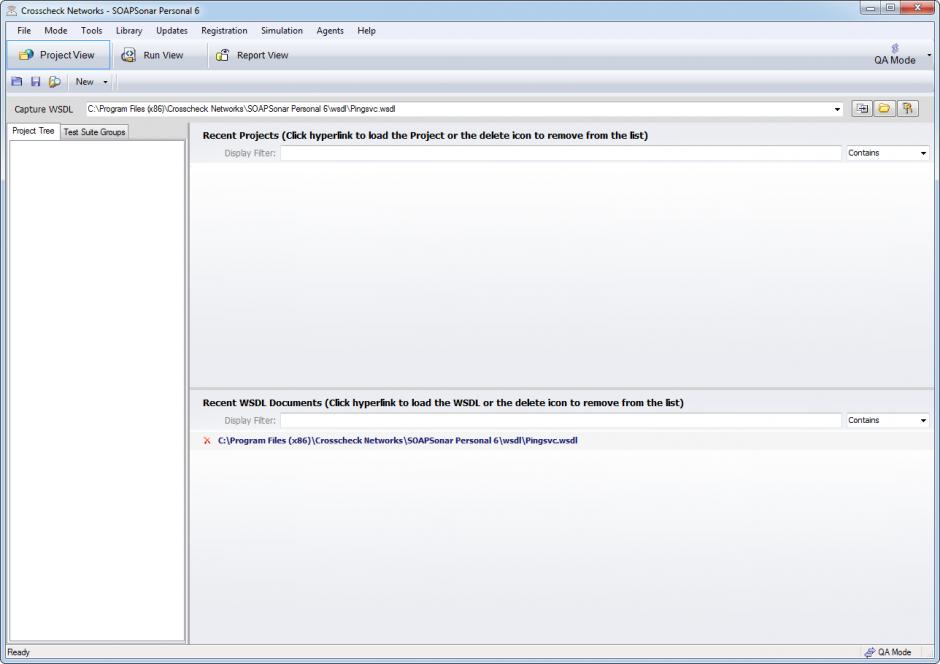Click the save project floppy icon

point(35,82)
